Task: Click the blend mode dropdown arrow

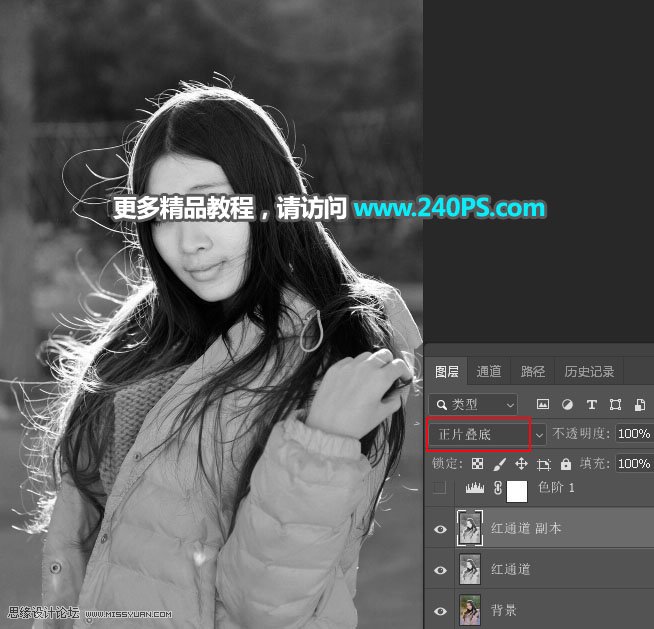Action: [539, 435]
